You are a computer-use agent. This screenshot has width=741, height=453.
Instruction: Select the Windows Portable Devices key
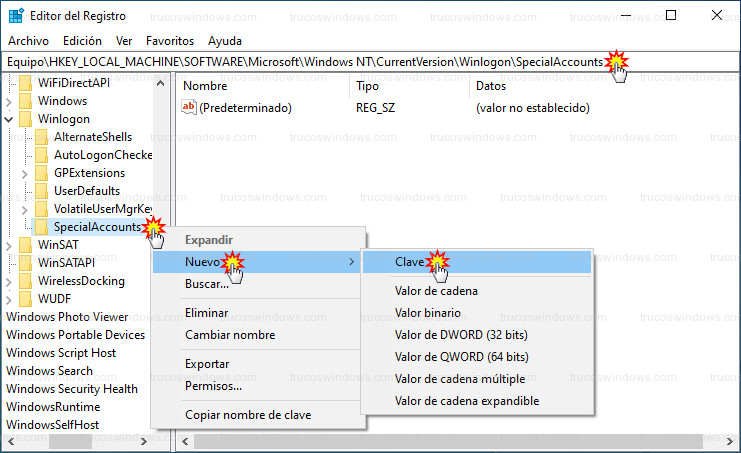pos(76,335)
